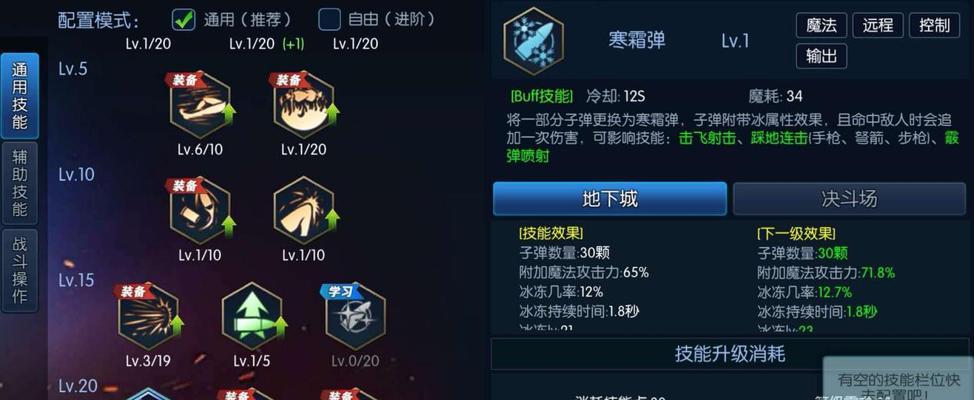Select the Lv.15 skill labeled Lv.3/19
Image resolution: width=974 pixels, height=400 pixels.
point(148,316)
